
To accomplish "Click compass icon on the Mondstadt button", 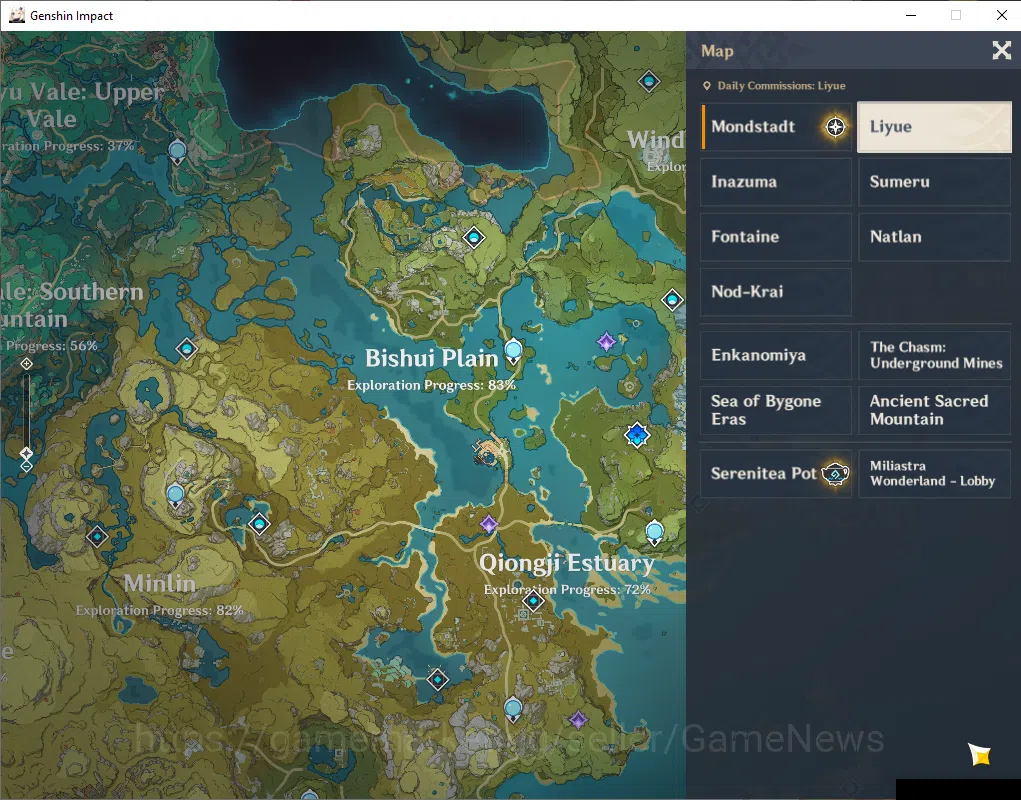I will (835, 126).
